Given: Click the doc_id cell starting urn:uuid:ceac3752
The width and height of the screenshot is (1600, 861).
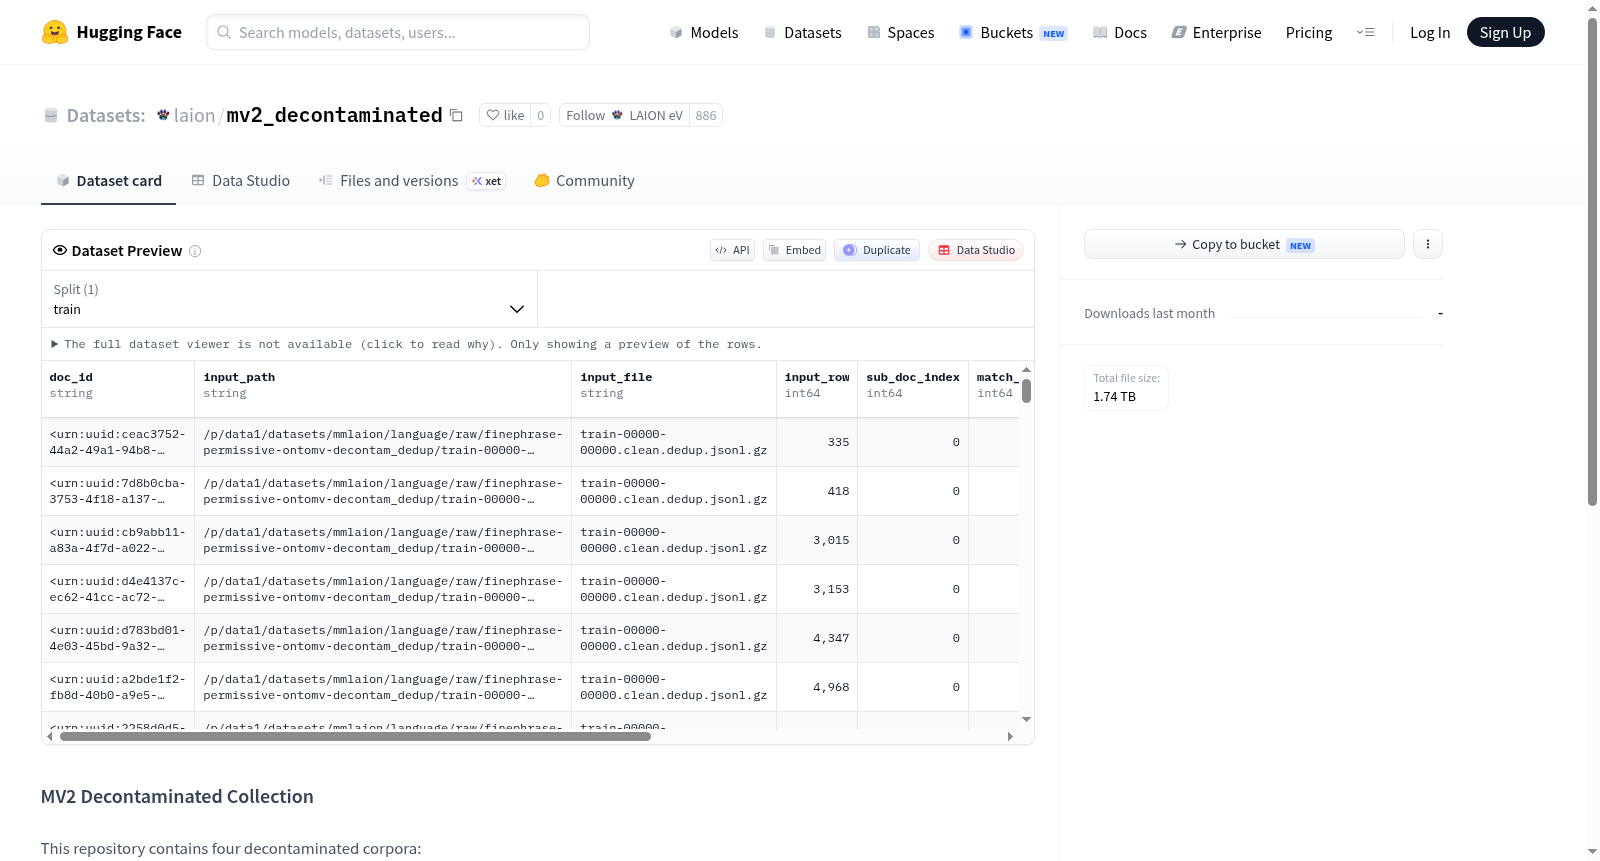Looking at the screenshot, I should [x=118, y=442].
